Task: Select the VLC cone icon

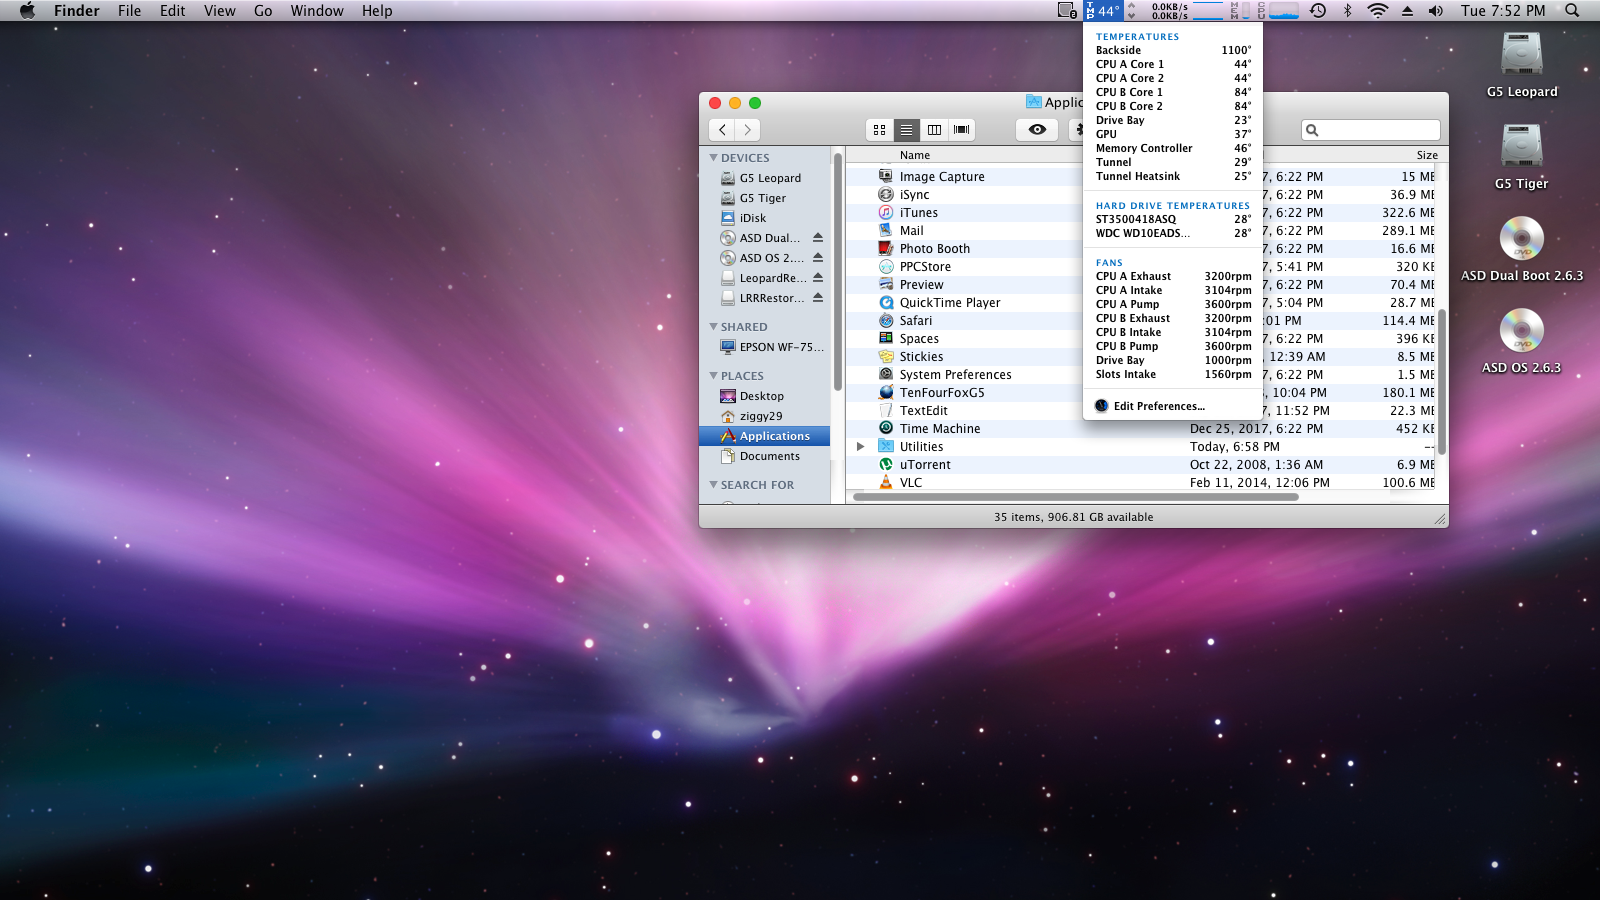Action: (886, 482)
